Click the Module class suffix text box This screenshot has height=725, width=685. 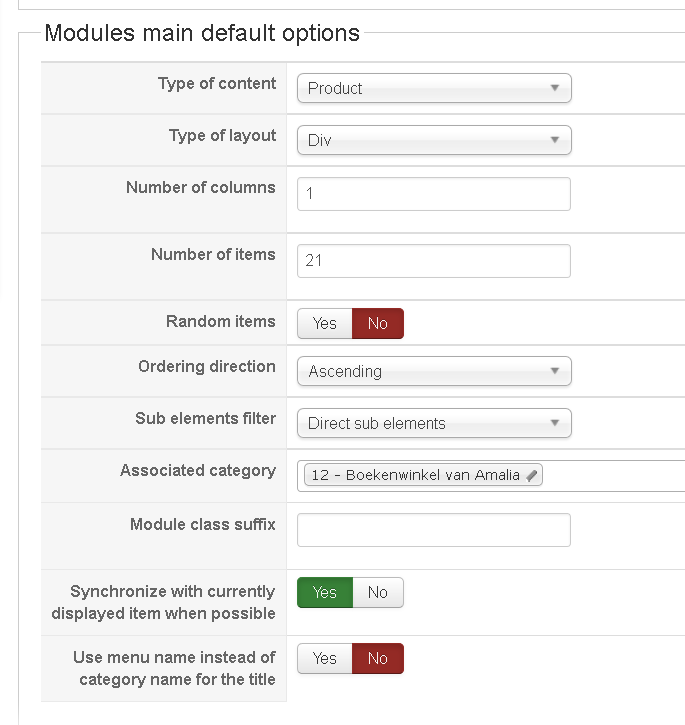[x=434, y=530]
